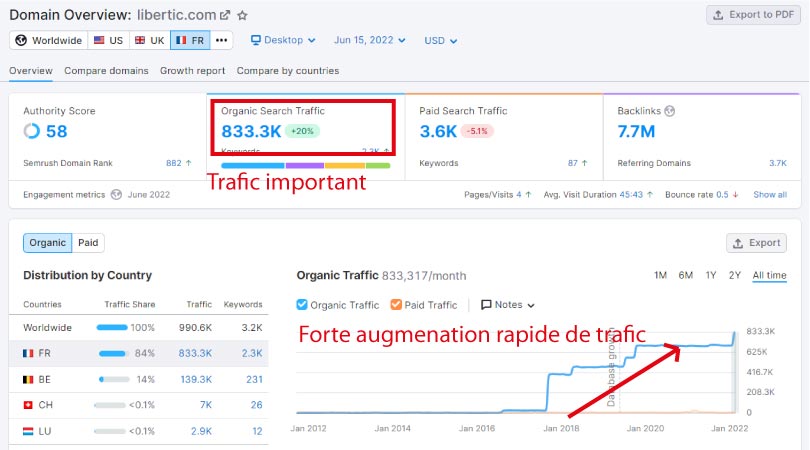
Task: Click the FR flag in country table row
Action: [x=28, y=353]
